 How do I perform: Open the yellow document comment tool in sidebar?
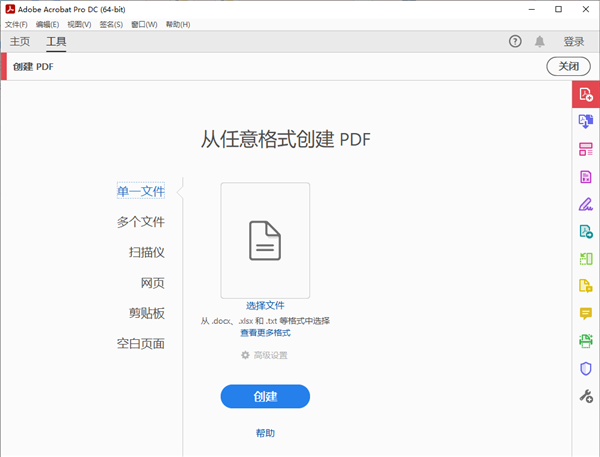pos(585,286)
